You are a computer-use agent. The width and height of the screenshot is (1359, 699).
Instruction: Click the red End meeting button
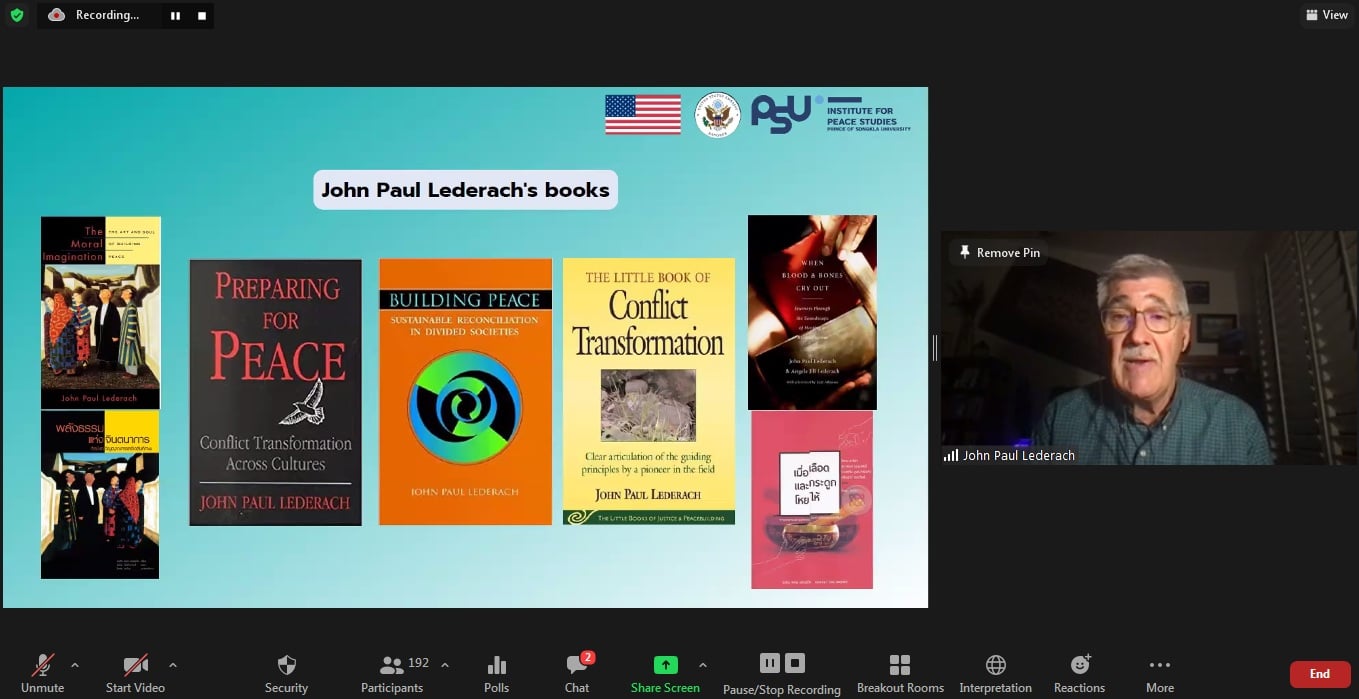pos(1320,674)
